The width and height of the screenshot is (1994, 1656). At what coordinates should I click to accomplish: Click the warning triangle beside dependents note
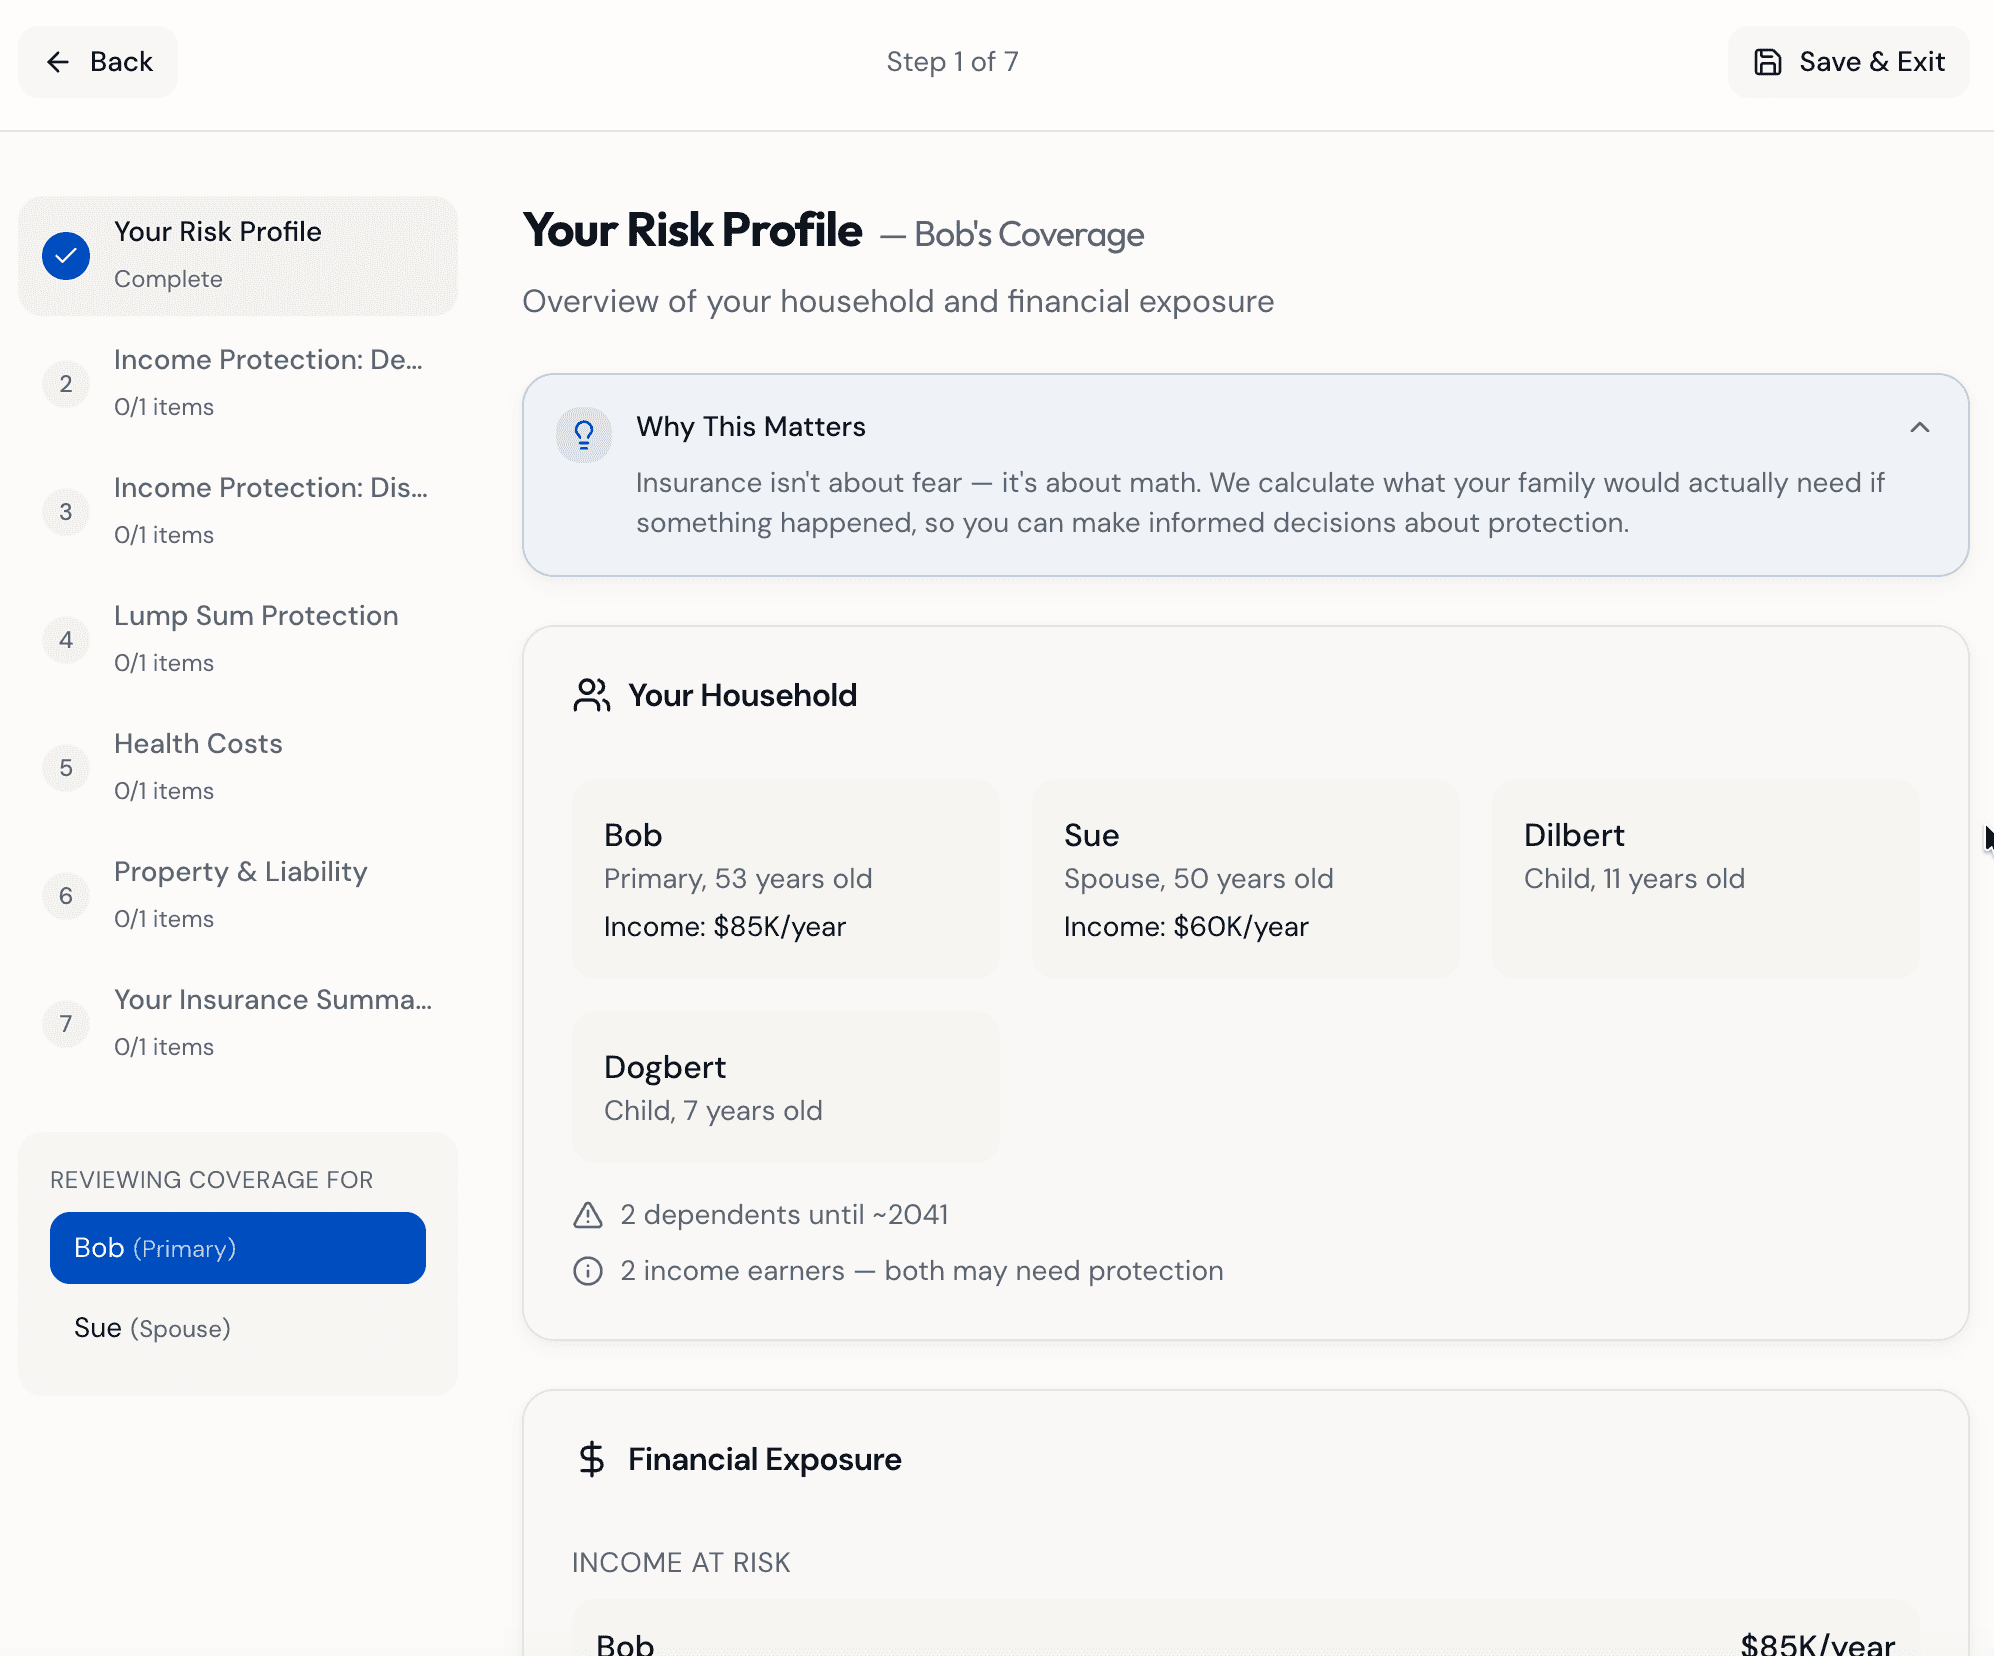[x=588, y=1215]
